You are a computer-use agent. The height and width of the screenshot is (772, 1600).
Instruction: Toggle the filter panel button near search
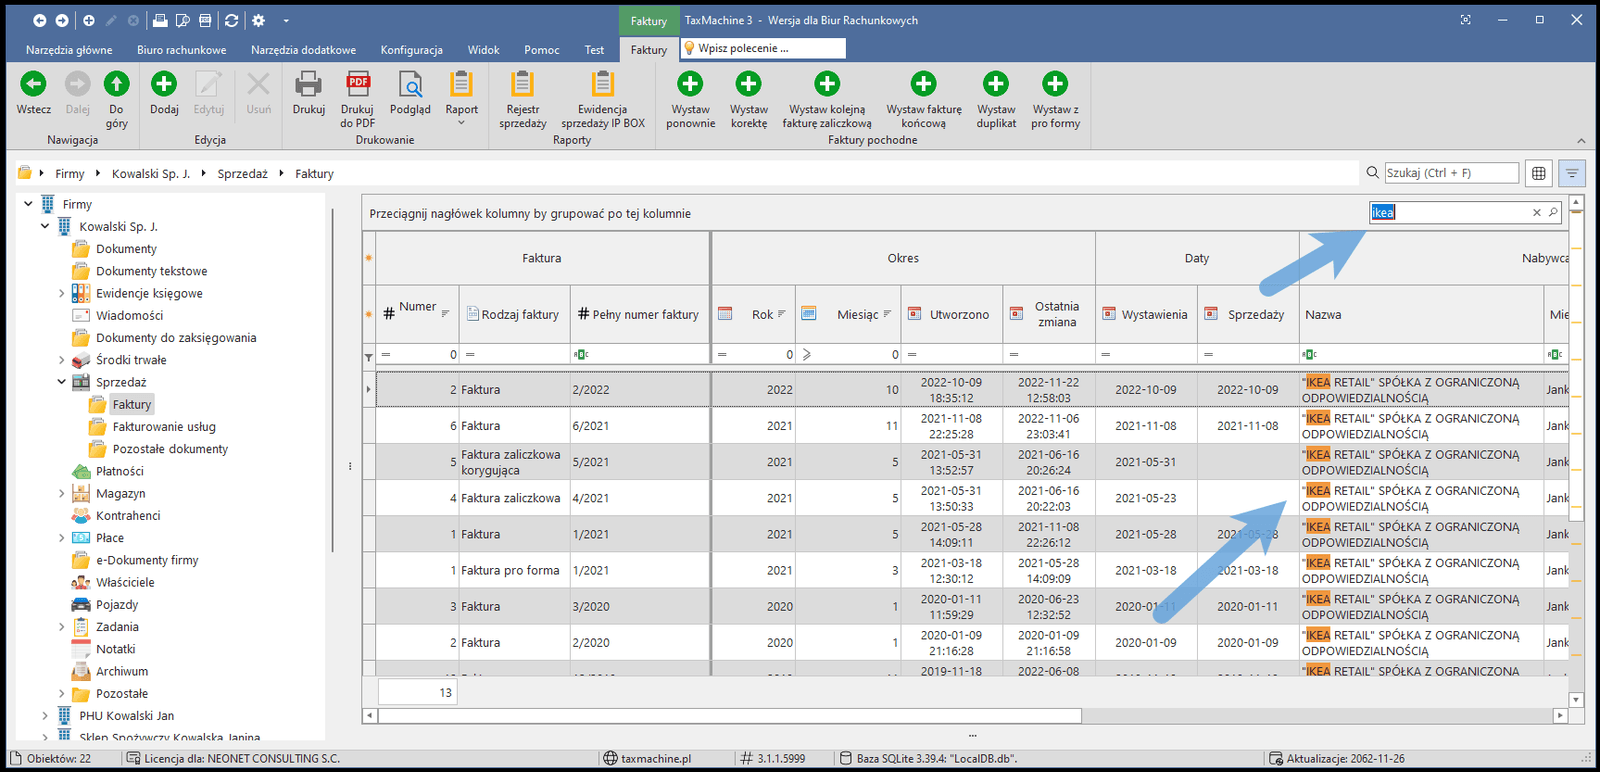1572,173
